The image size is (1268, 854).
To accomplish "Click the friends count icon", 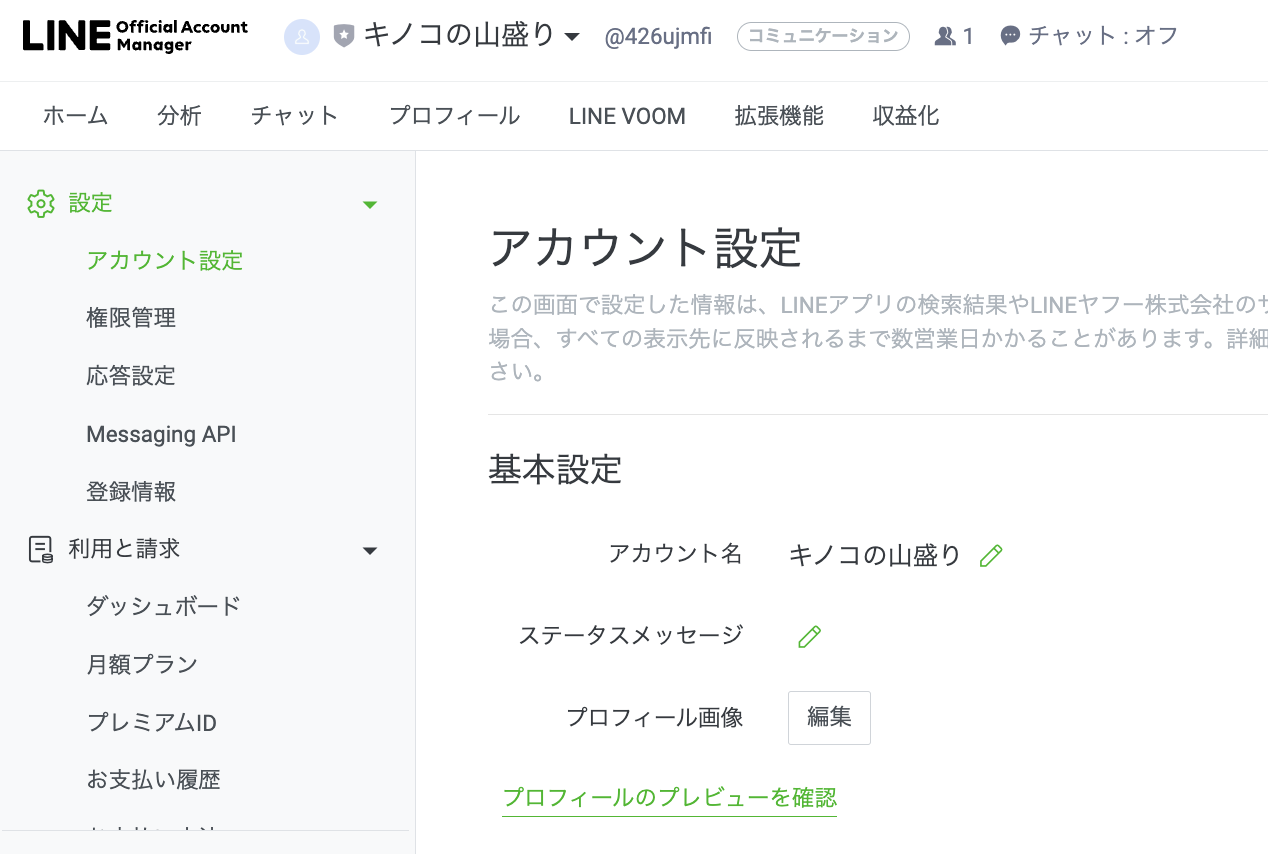I will 945,37.
